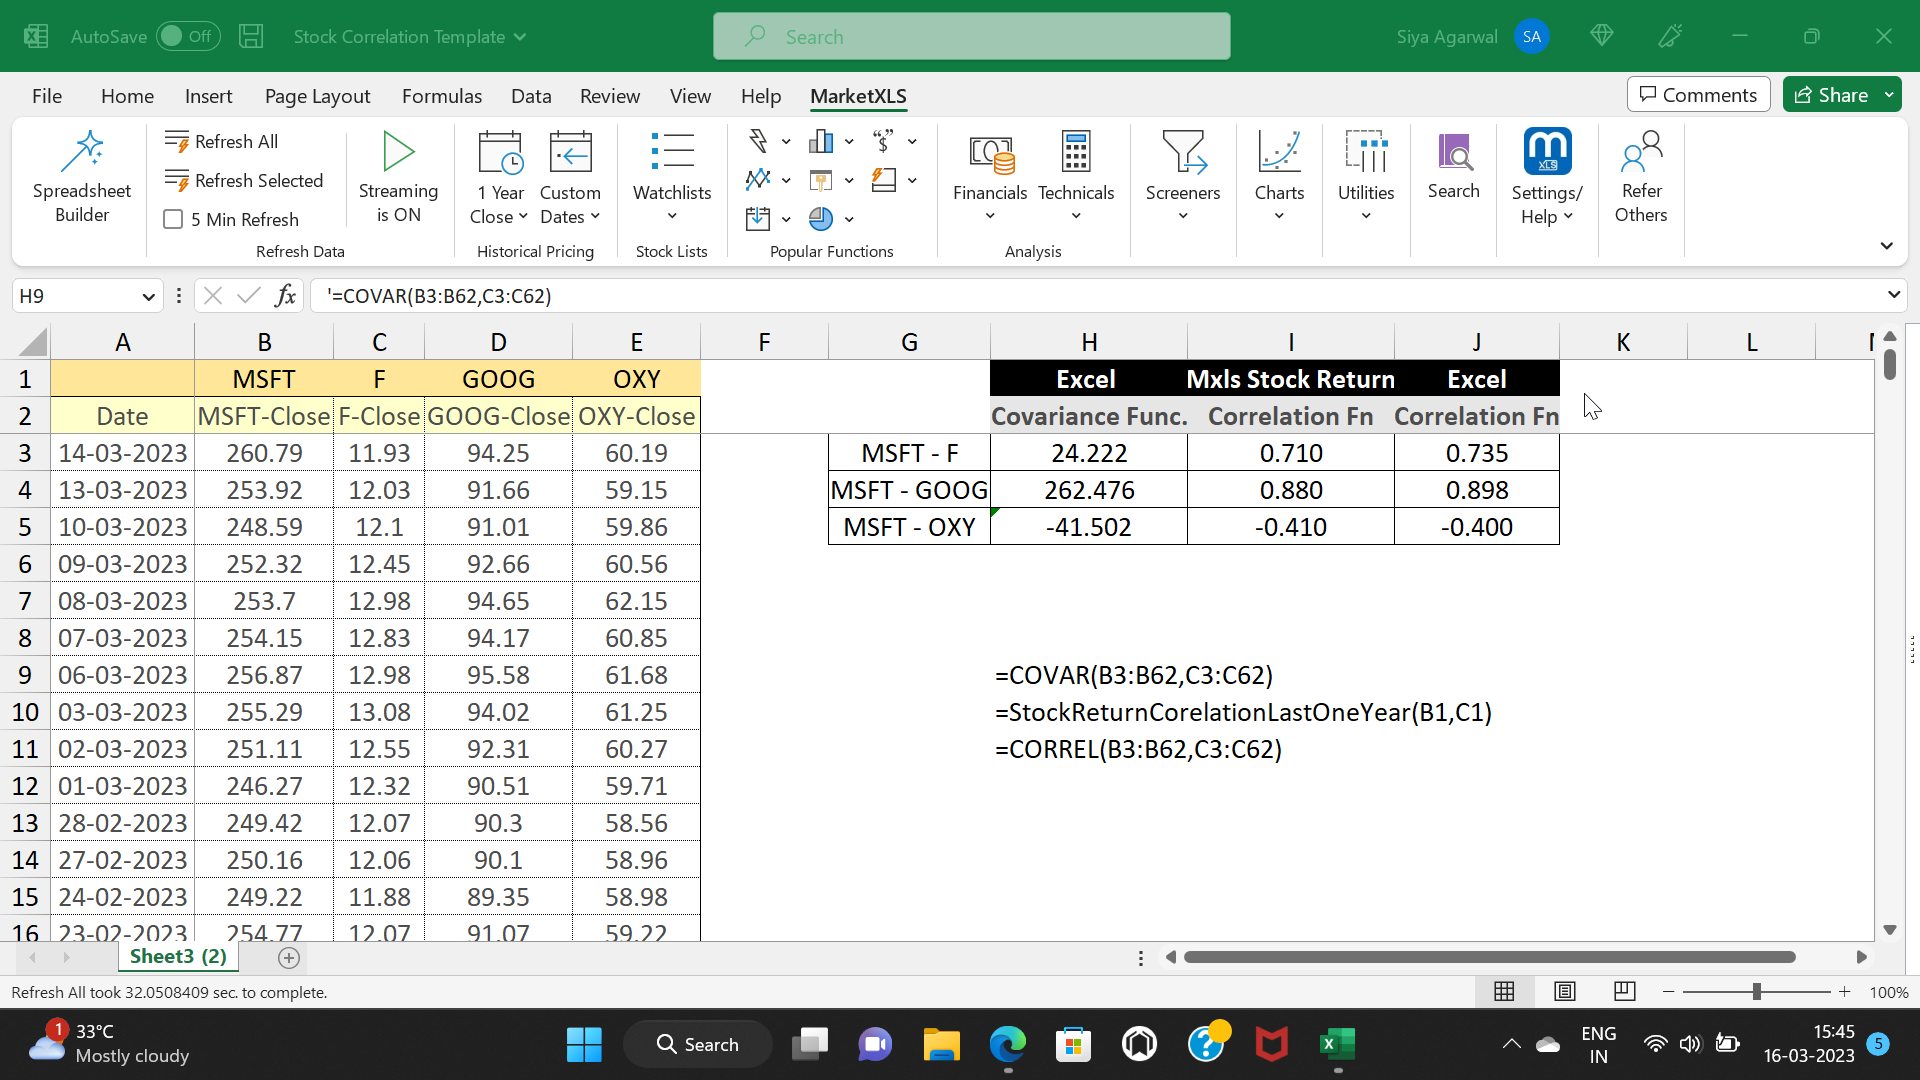1920x1080 pixels.
Task: Open the Custom Dates pricing tool
Action: click(x=570, y=178)
